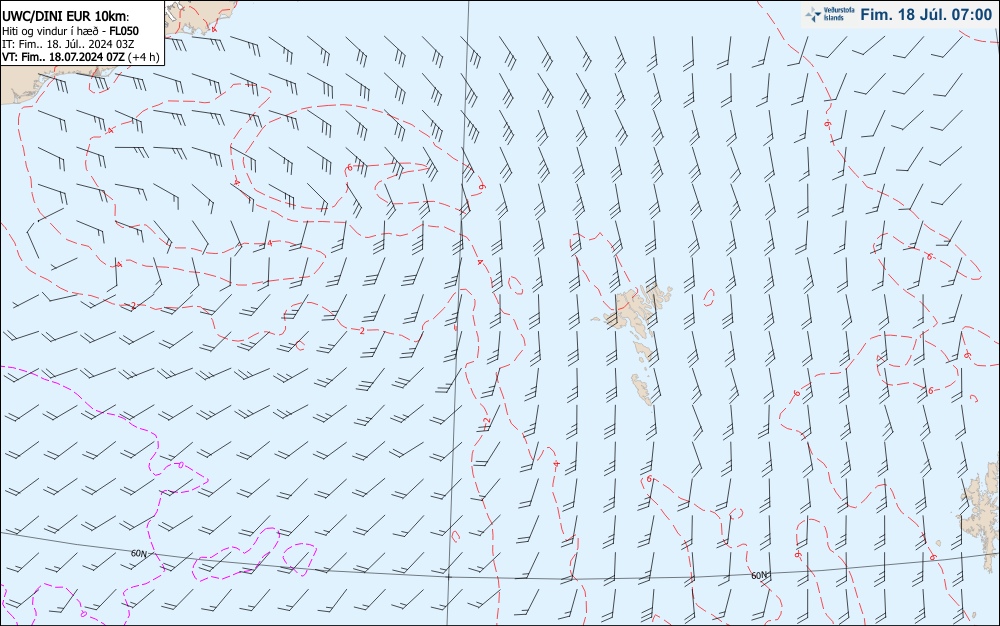Click the Veðurstofa Íslands logo

pos(830,15)
